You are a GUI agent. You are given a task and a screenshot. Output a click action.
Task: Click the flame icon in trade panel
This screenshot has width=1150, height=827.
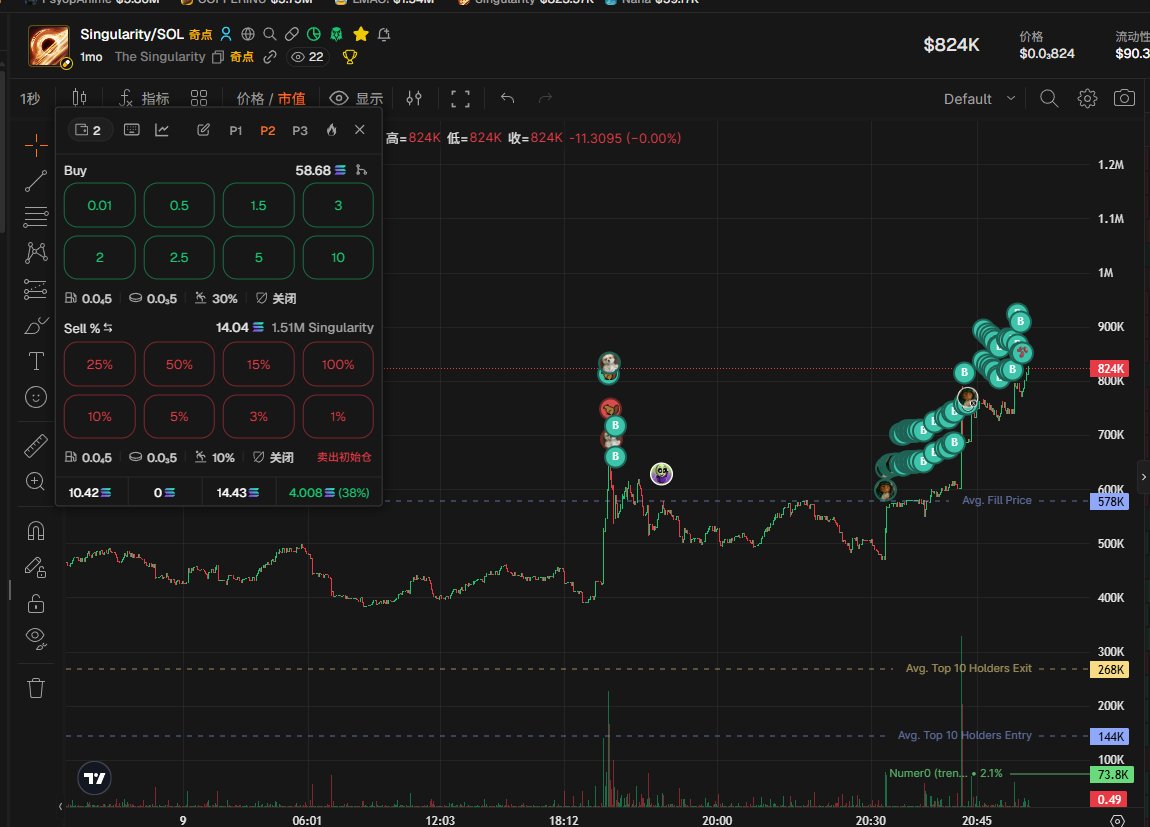tap(332, 130)
